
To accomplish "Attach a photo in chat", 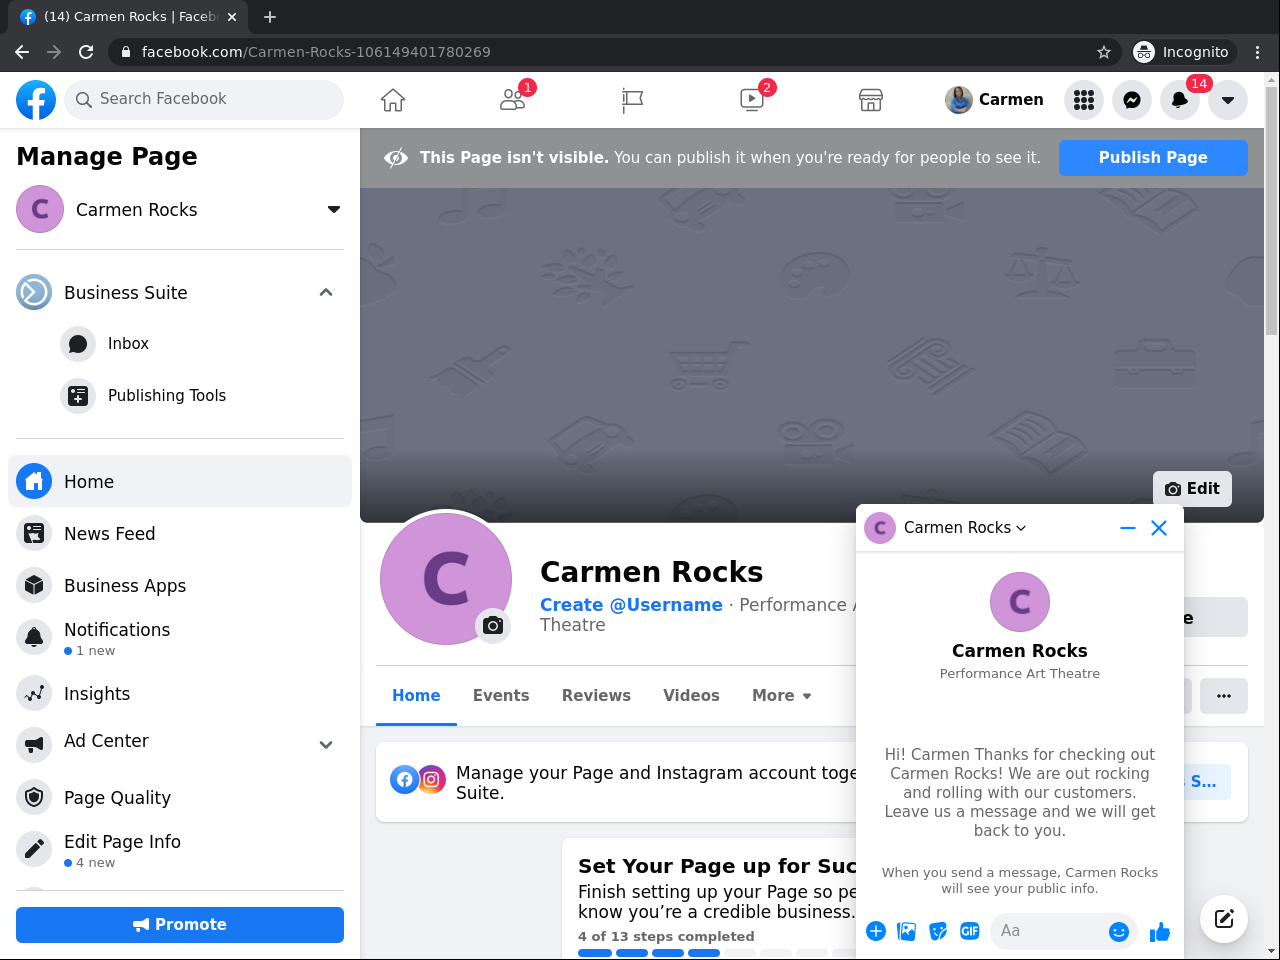I will 907,932.
